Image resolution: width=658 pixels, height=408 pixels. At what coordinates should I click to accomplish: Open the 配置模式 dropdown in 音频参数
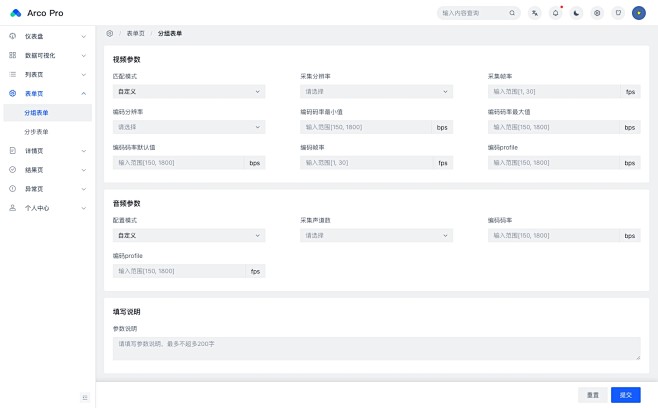[189, 235]
